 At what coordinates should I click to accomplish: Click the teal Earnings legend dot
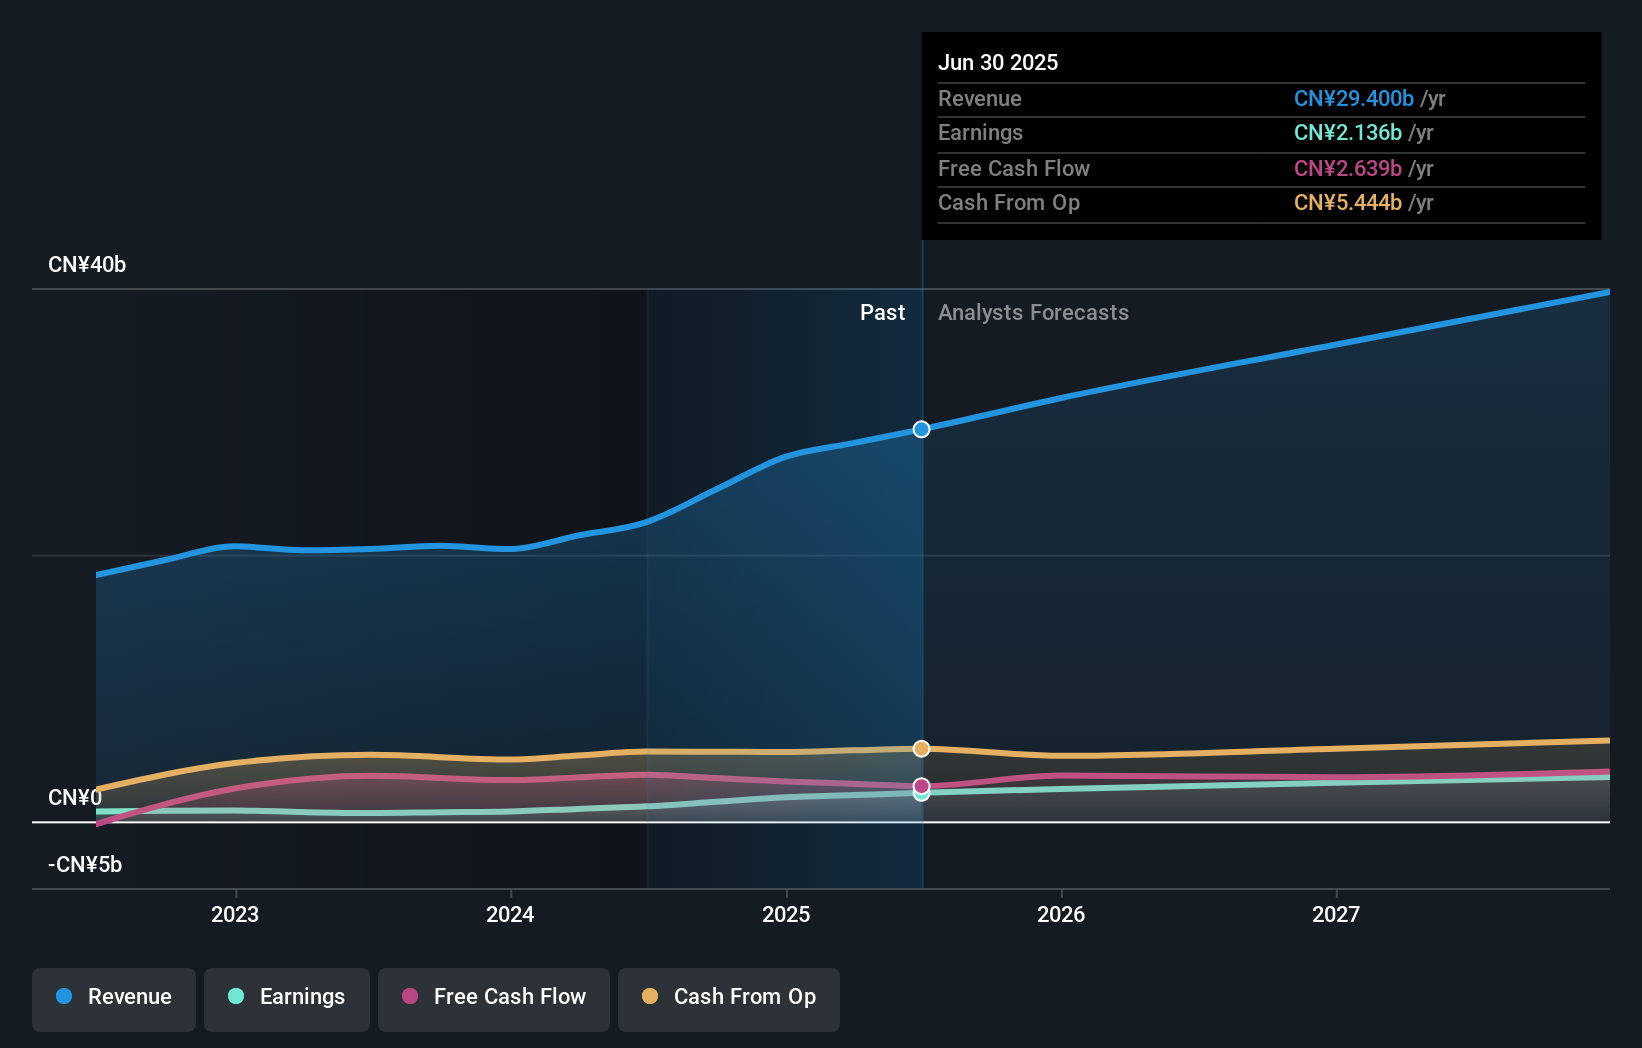[236, 997]
